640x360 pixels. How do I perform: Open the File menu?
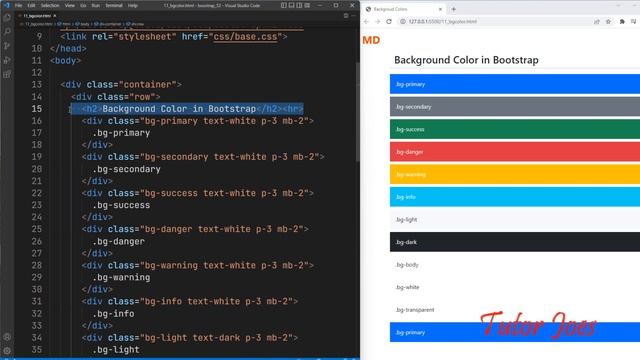(x=18, y=5)
